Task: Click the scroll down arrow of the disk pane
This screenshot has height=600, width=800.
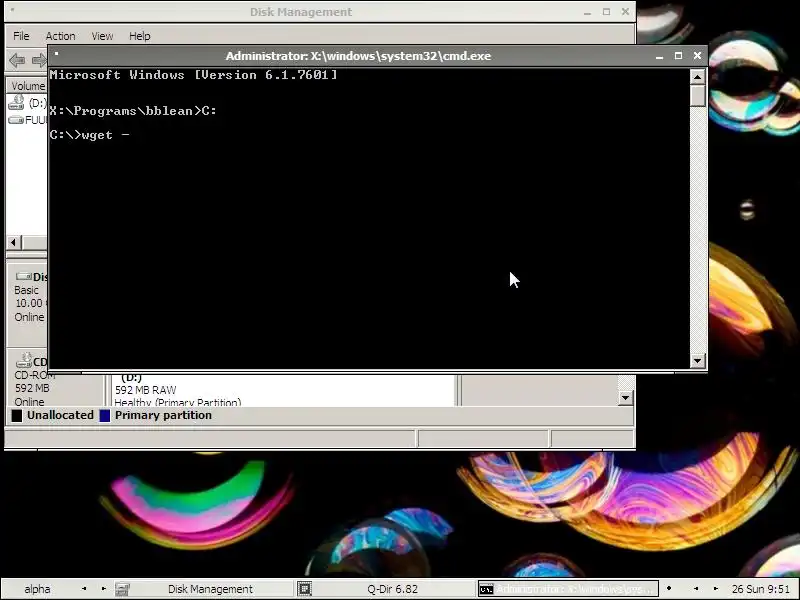Action: [626, 397]
